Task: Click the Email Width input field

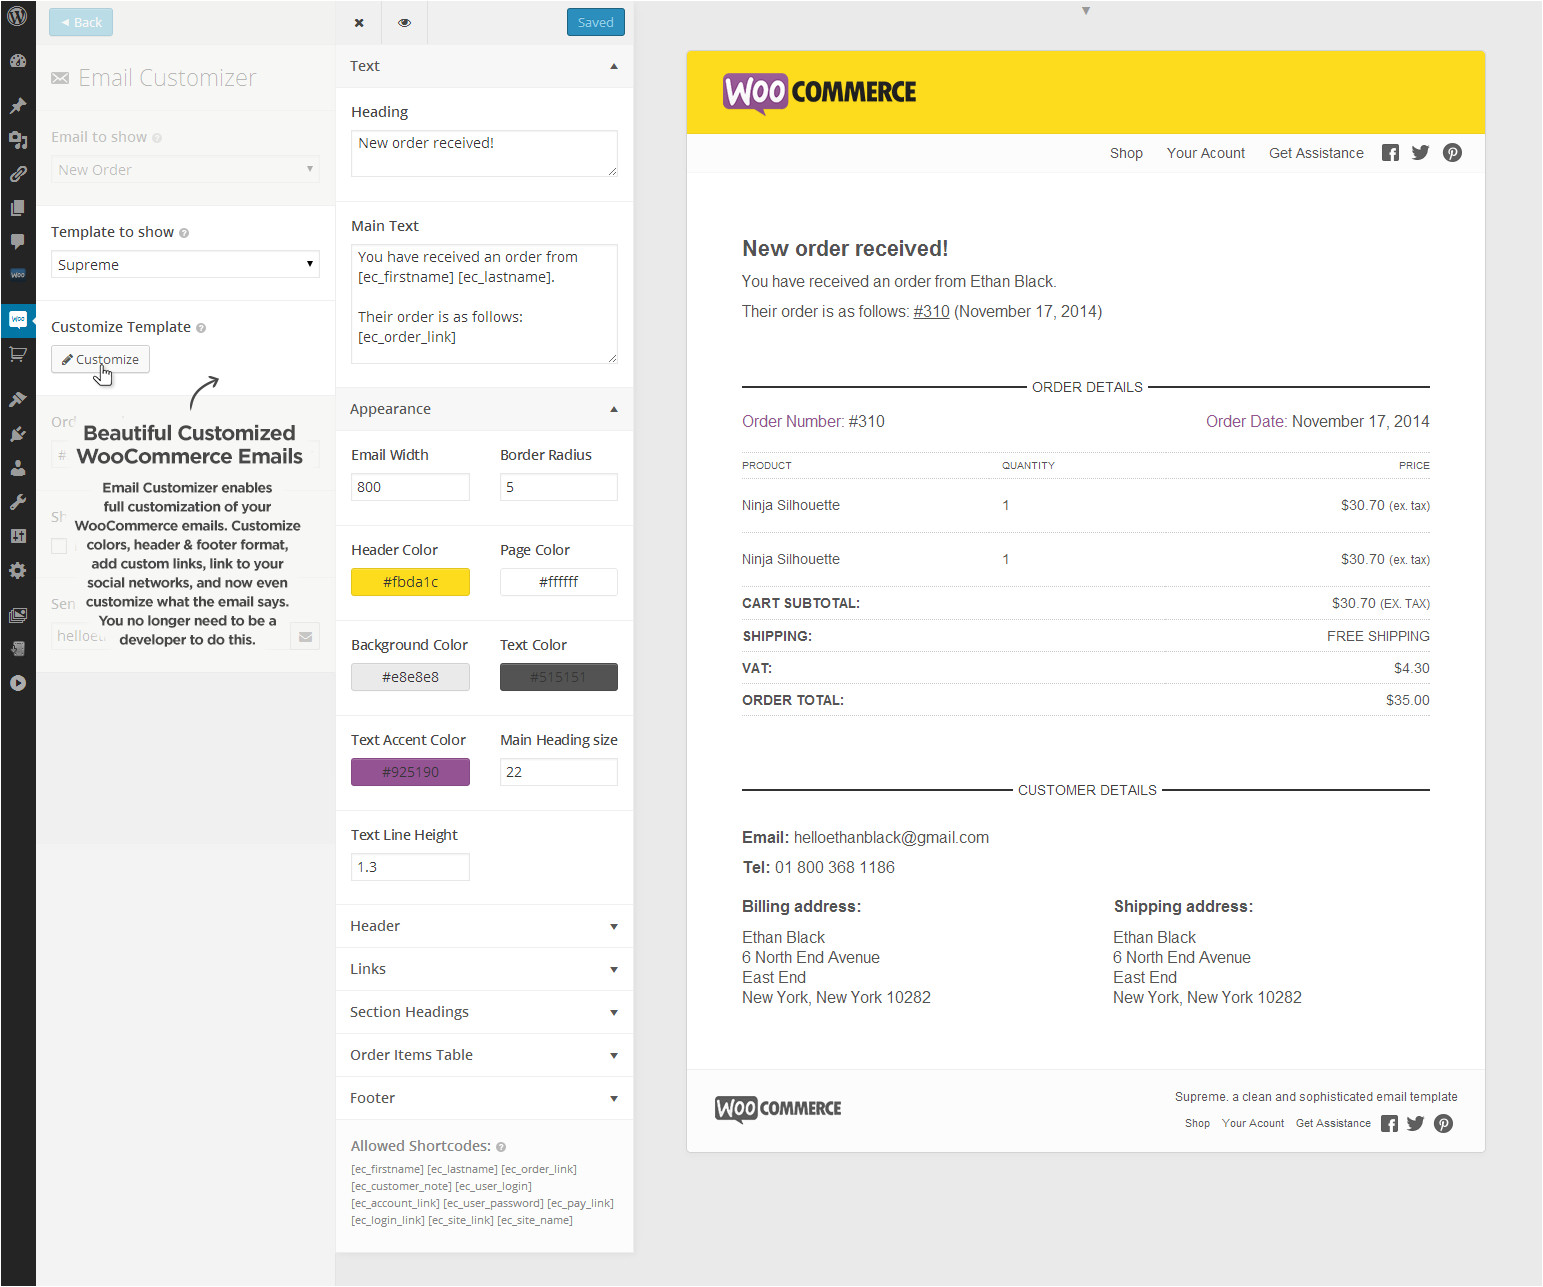Action: pos(410,487)
